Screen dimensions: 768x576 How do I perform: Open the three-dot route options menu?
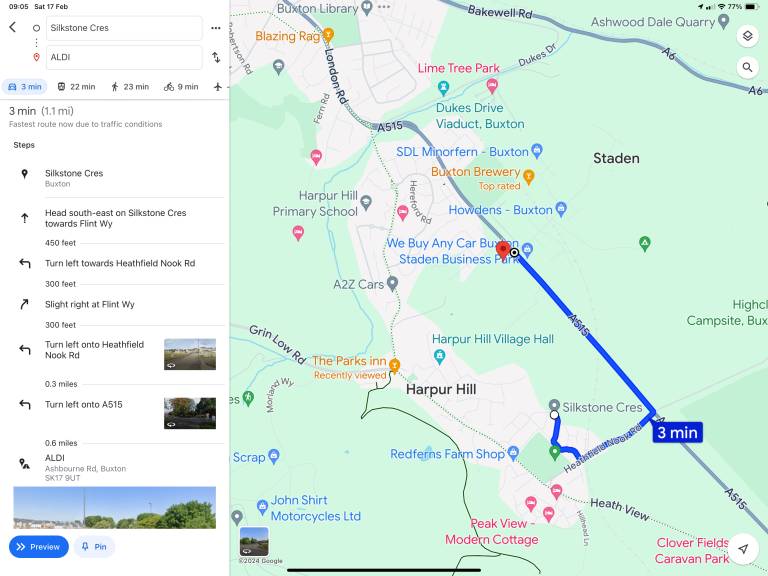216,28
